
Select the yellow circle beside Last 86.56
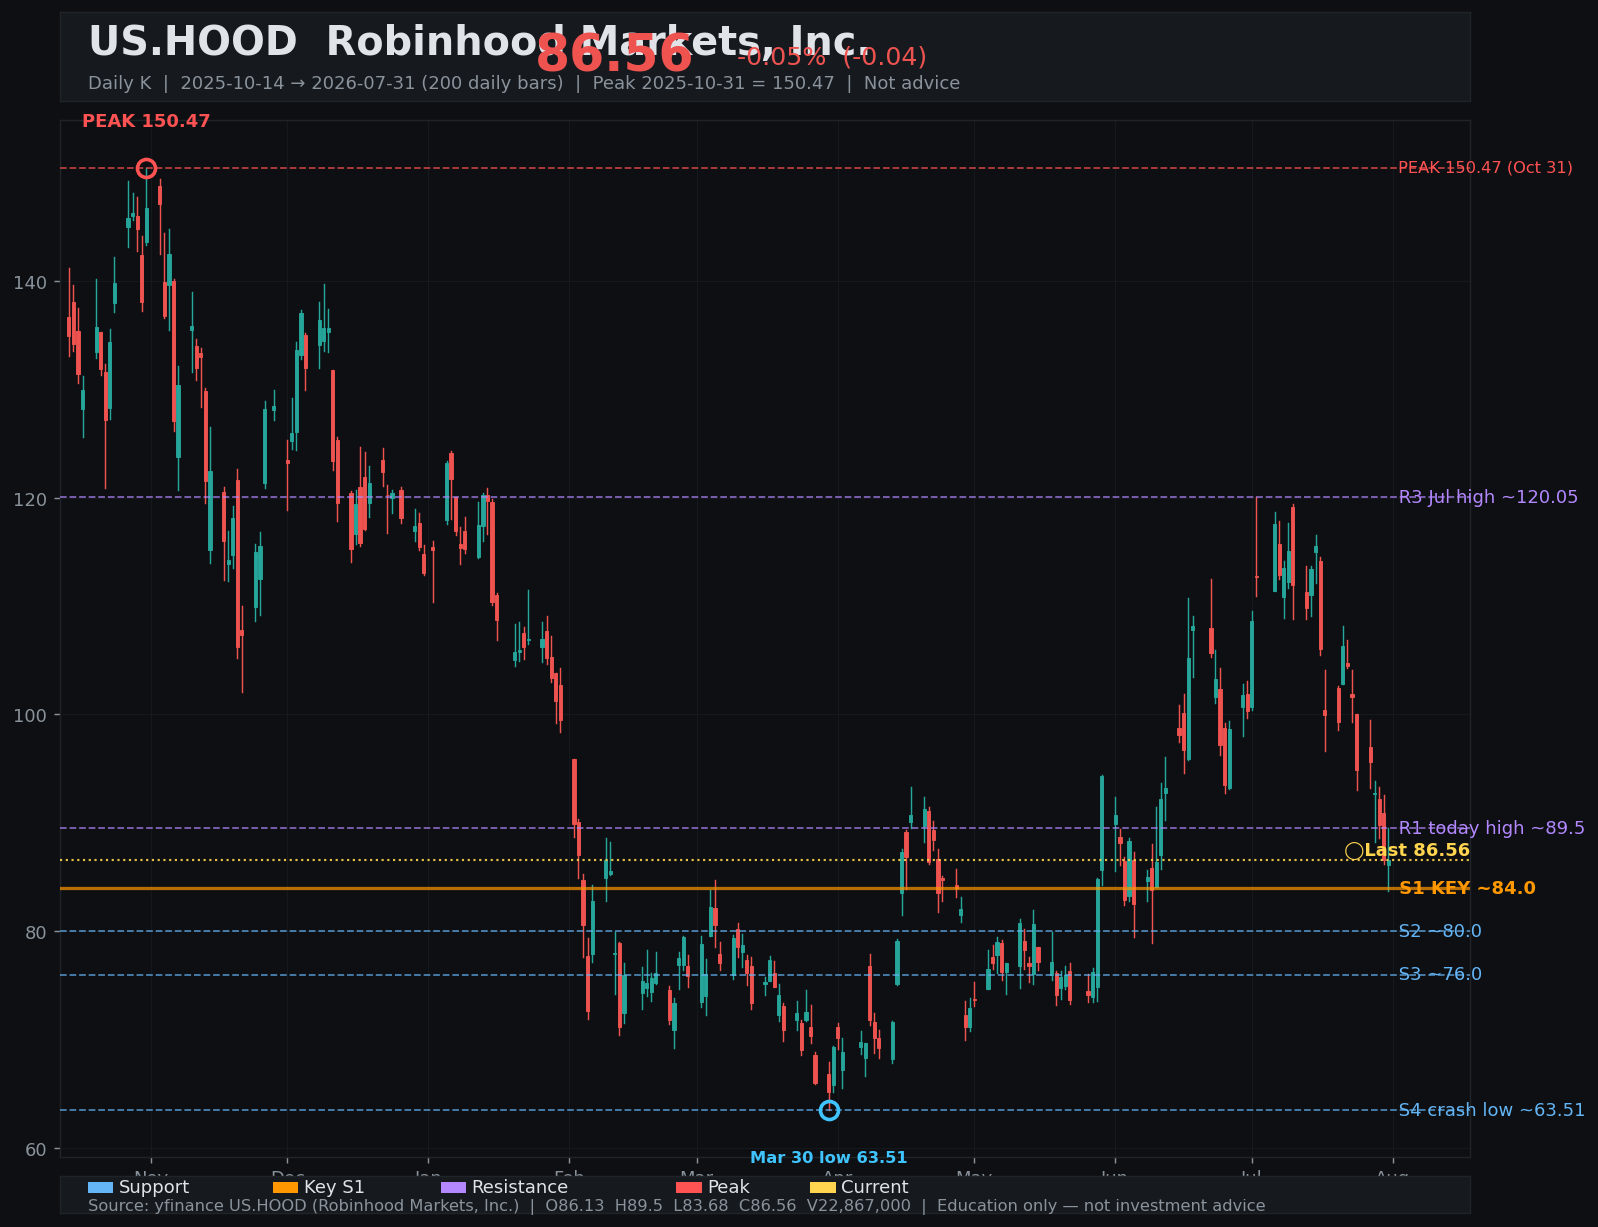tap(1354, 851)
